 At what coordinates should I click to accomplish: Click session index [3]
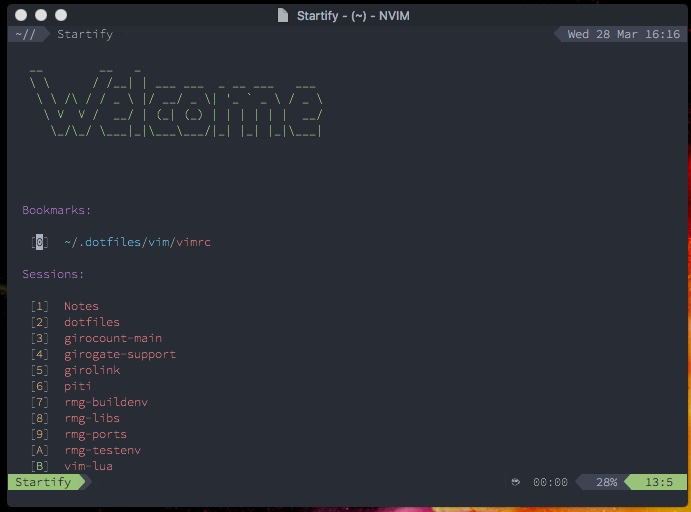tap(39, 338)
